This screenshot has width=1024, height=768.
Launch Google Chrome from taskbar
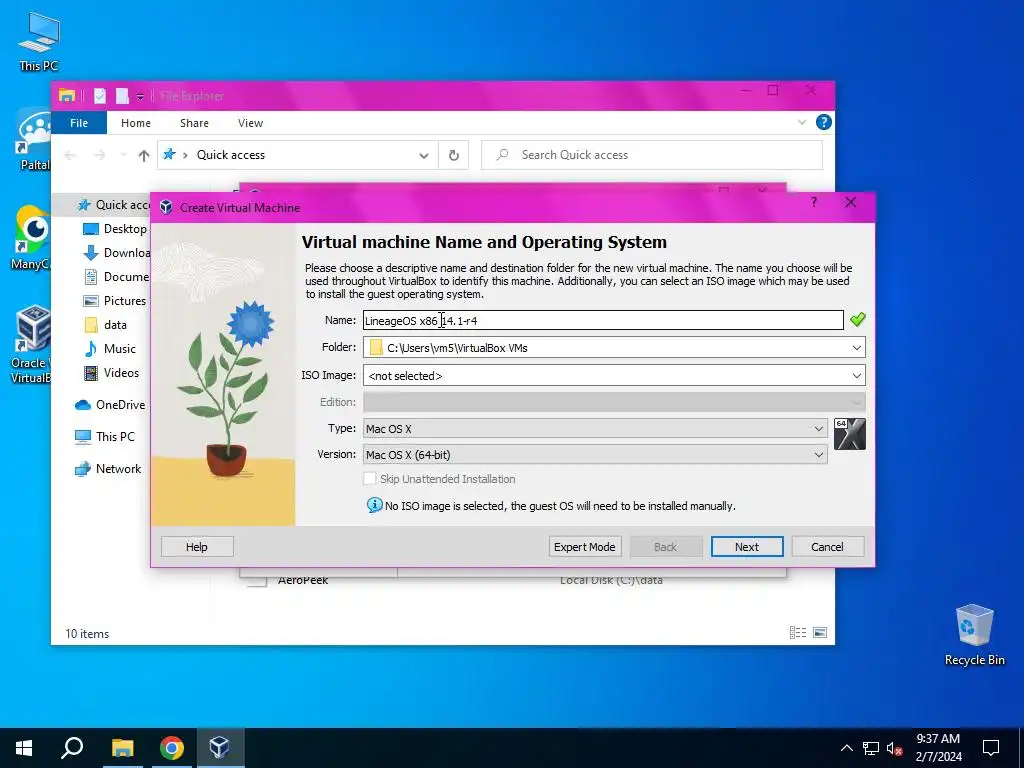171,748
